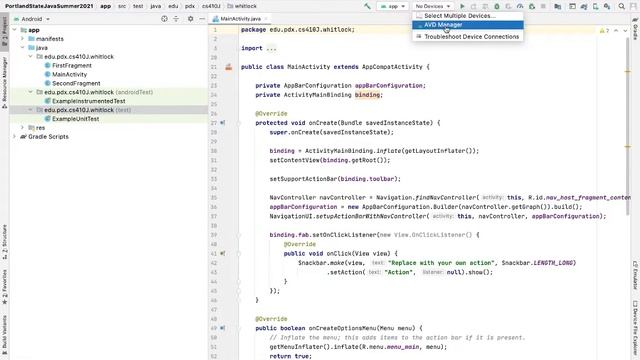
Task: Click the cs410J breadcrumb
Action: click(211, 6)
